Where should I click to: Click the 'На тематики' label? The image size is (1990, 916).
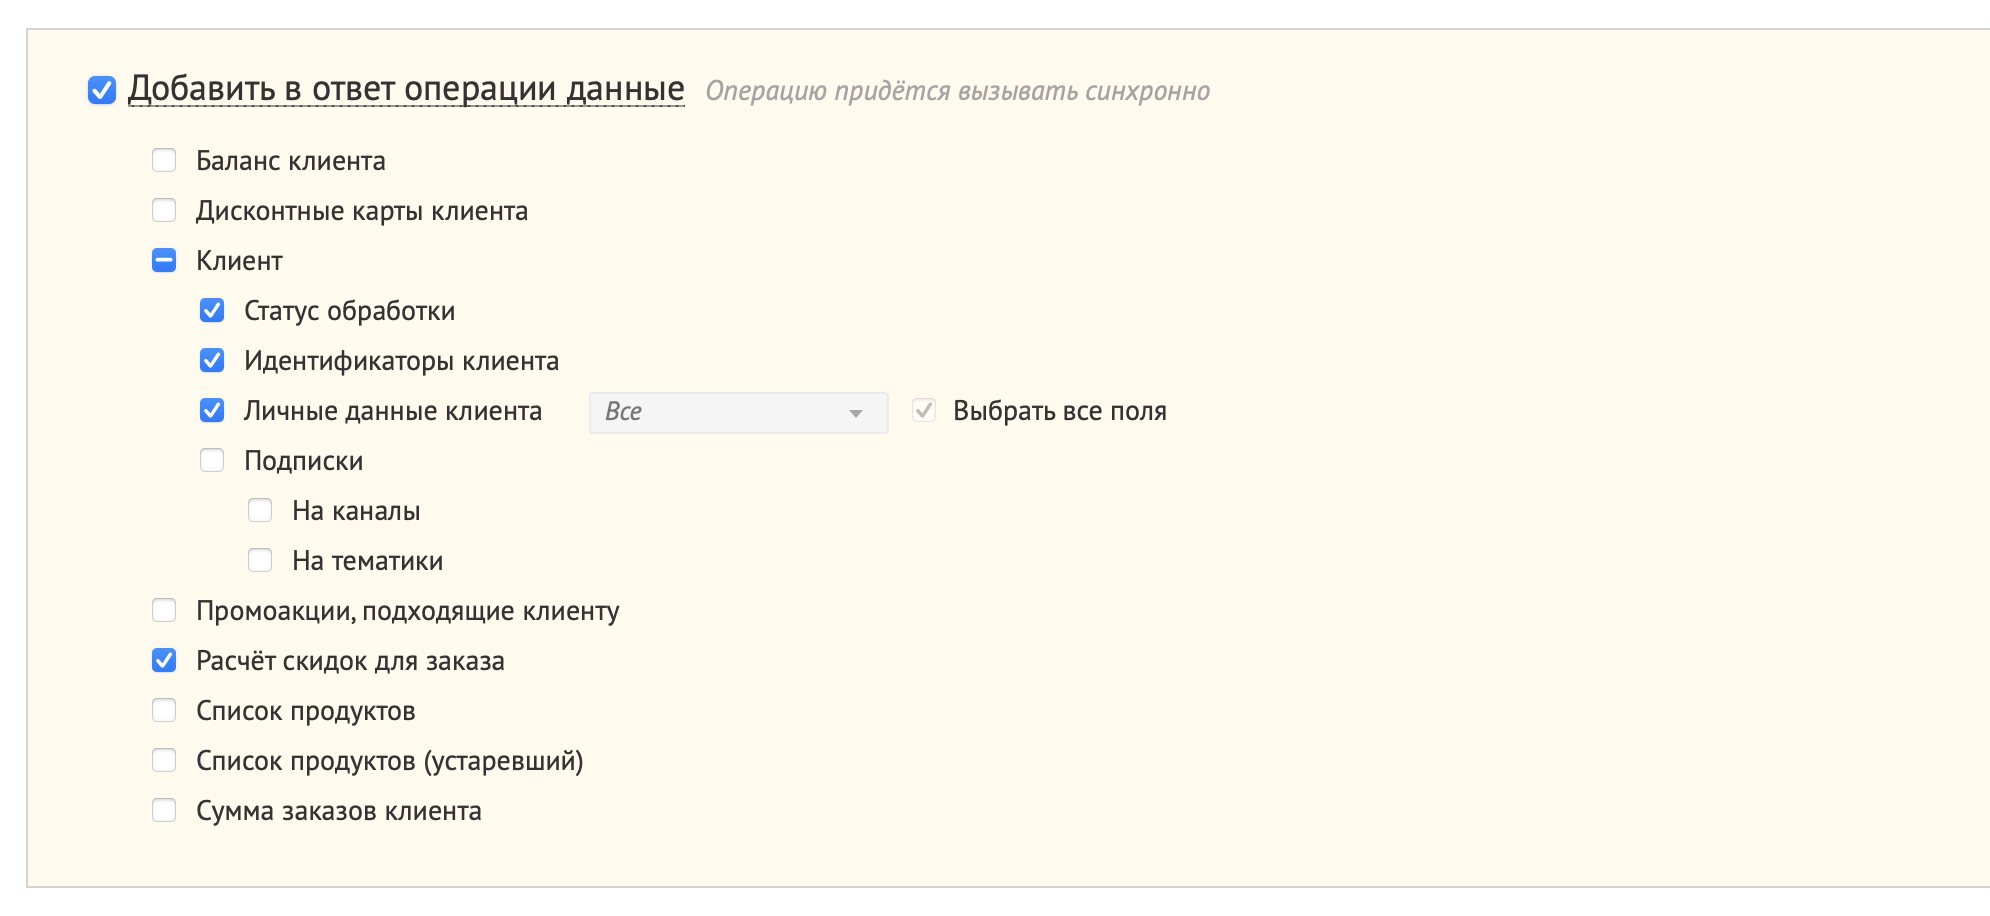coord(368,561)
